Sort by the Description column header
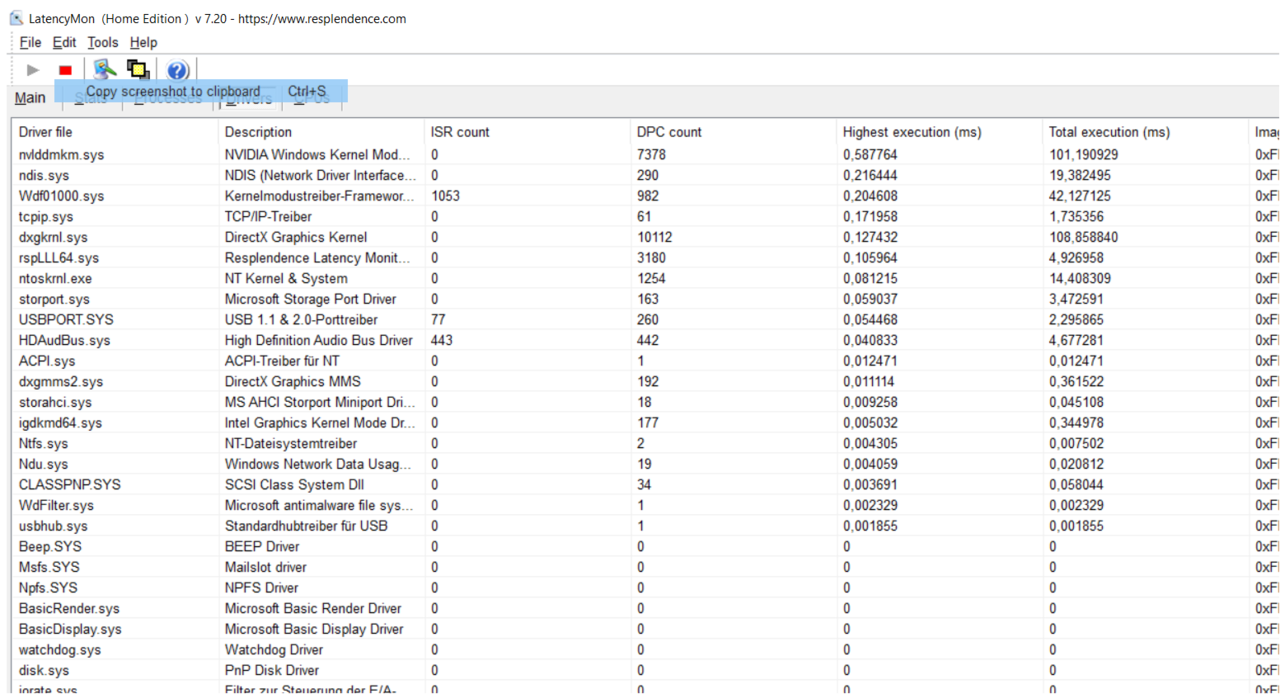 (x=321, y=132)
